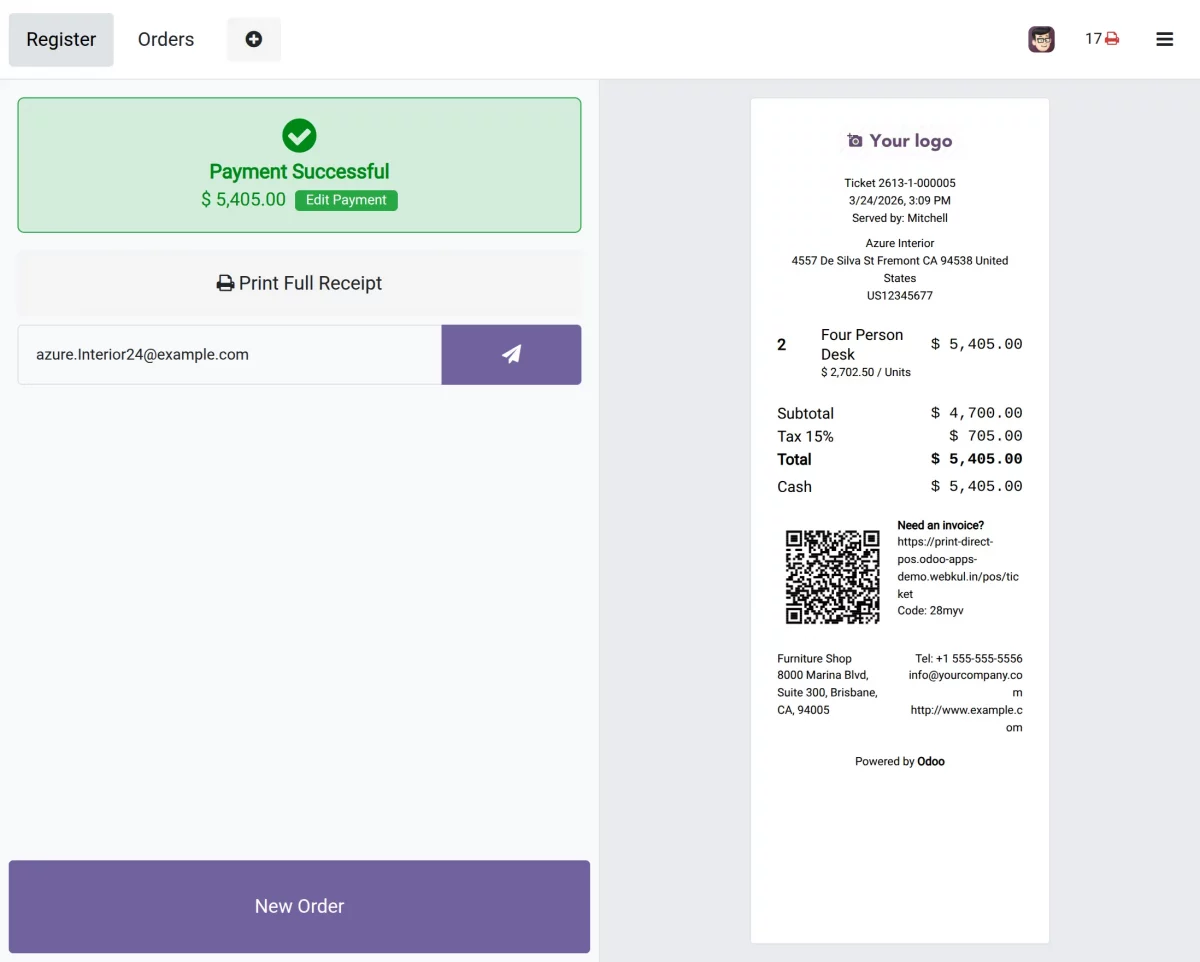
Task: Open the hamburger menu
Action: click(x=1164, y=39)
